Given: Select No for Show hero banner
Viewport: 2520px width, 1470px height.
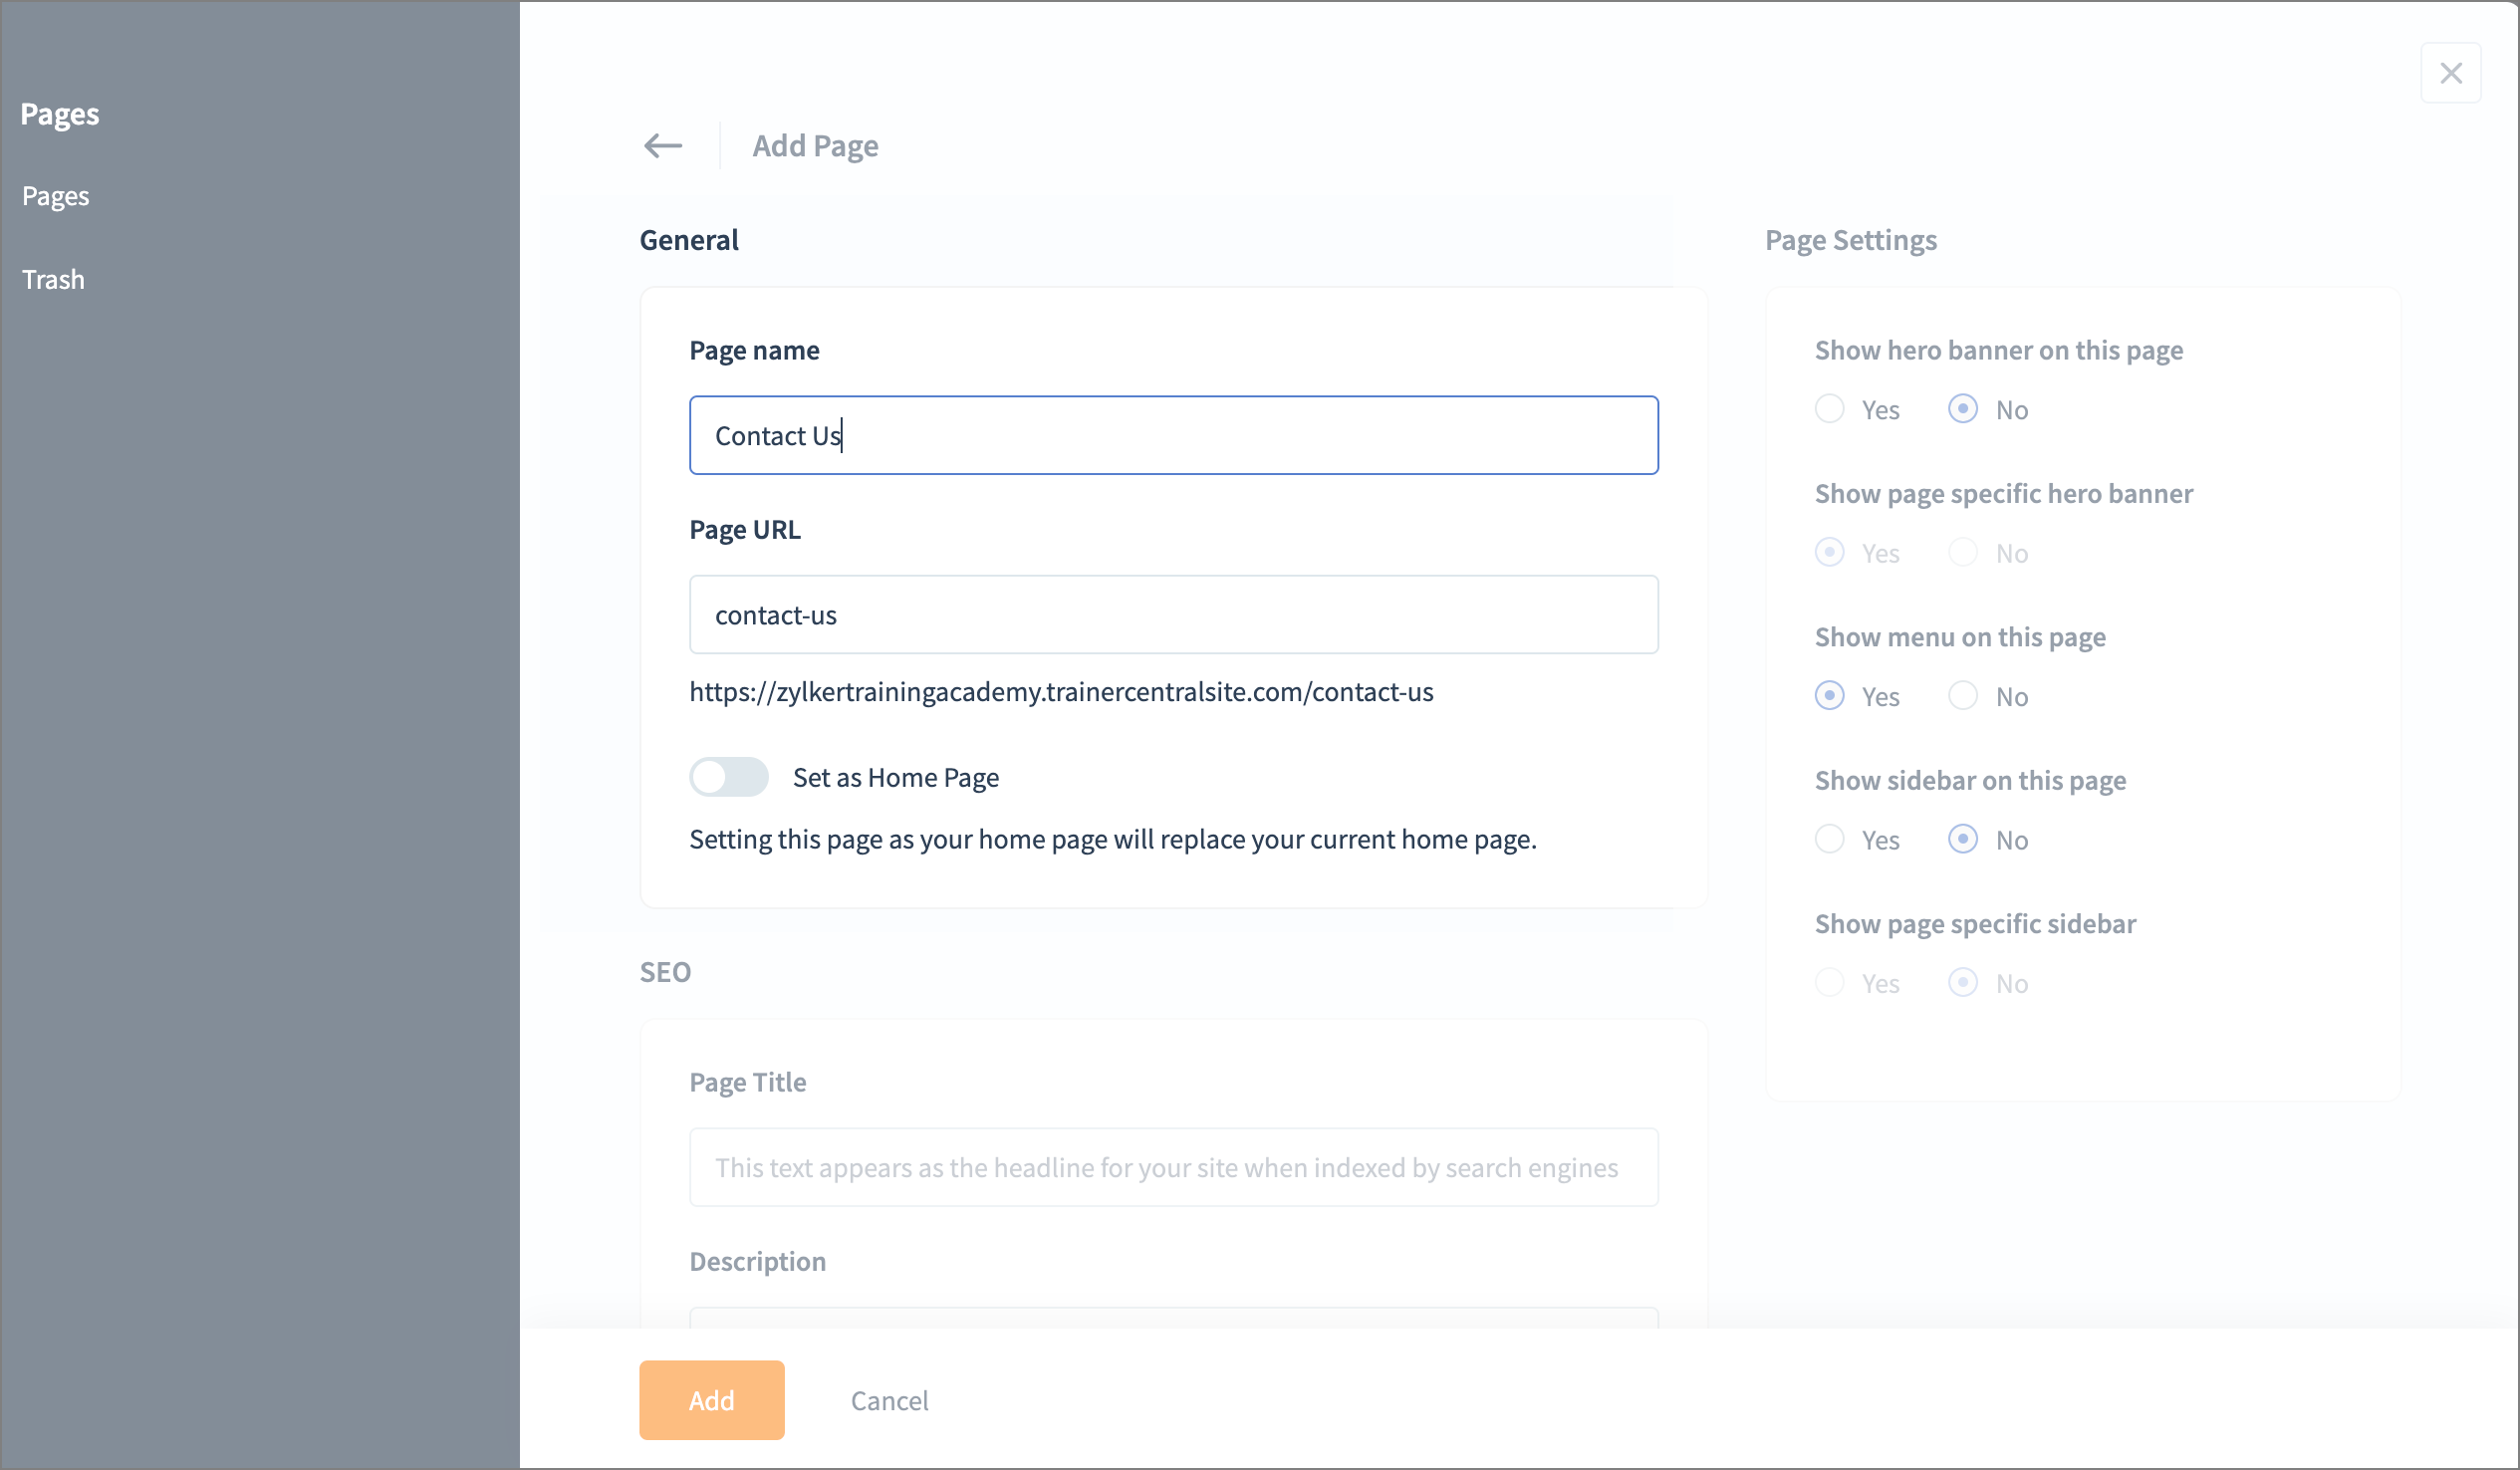Looking at the screenshot, I should click(1963, 409).
